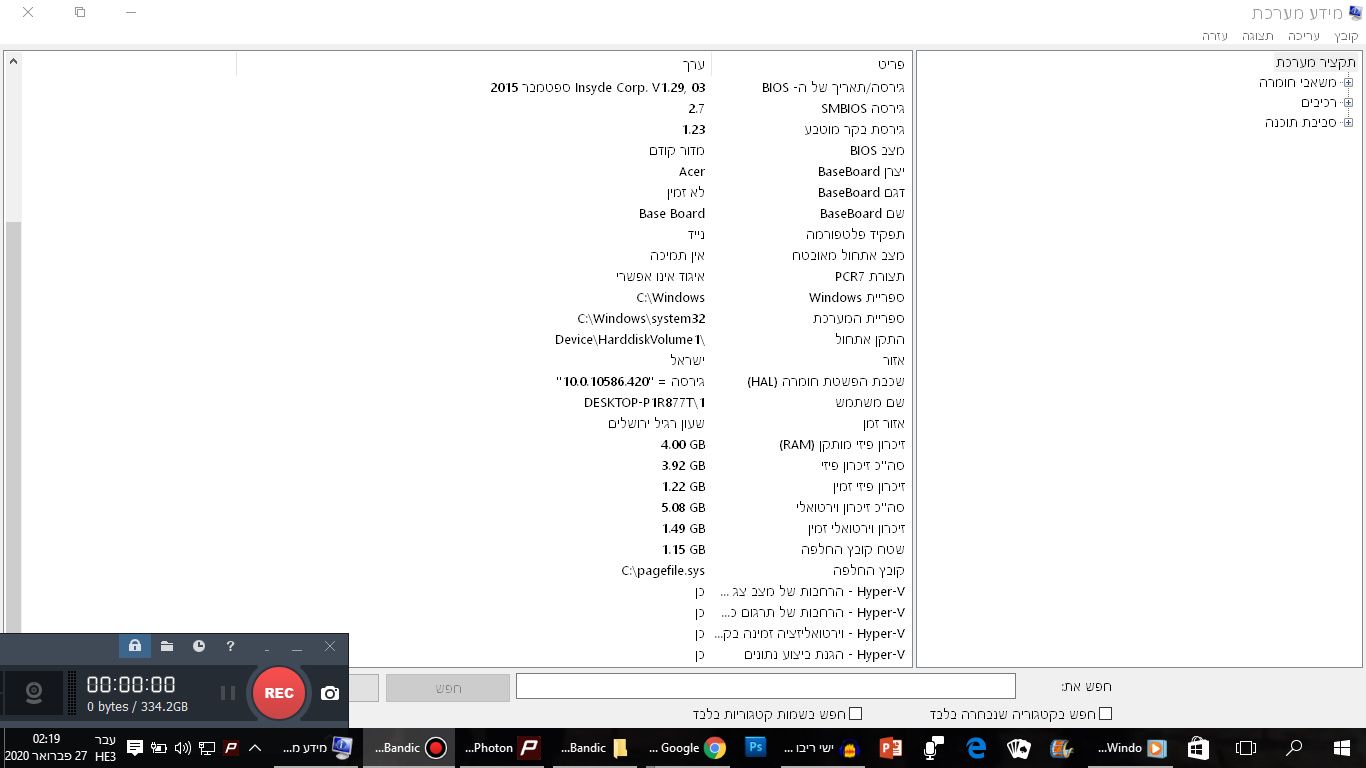Expand the 'משאבי חומרה' tree node

pyautogui.click(x=1348, y=83)
